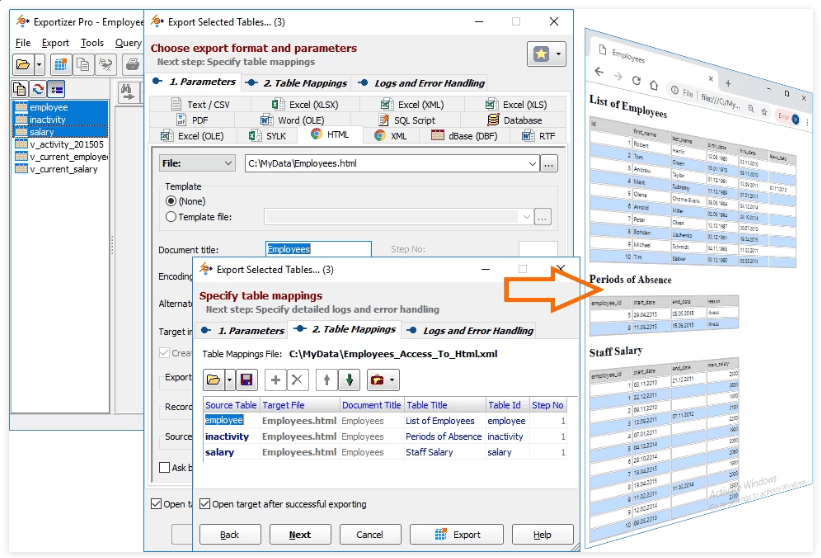Click the Help button

542,534
